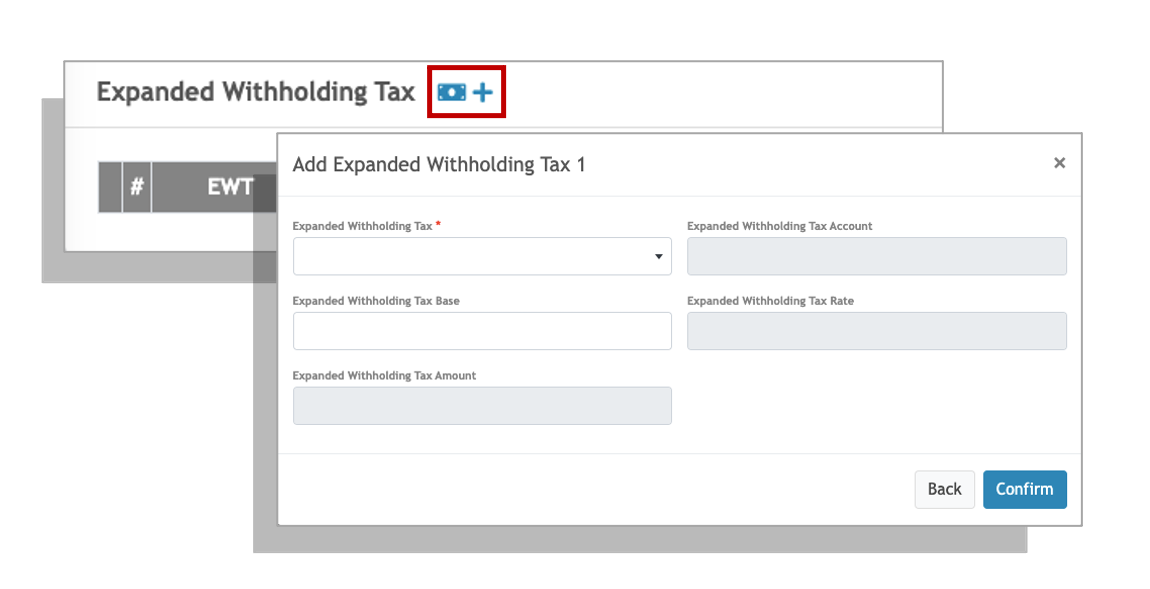Click the 'Expanded Withholding Tax' section heading
1150x589 pixels.
pos(256,92)
